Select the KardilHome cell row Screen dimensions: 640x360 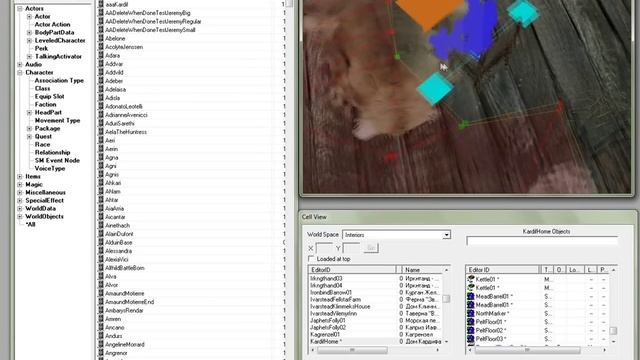click(x=375, y=342)
